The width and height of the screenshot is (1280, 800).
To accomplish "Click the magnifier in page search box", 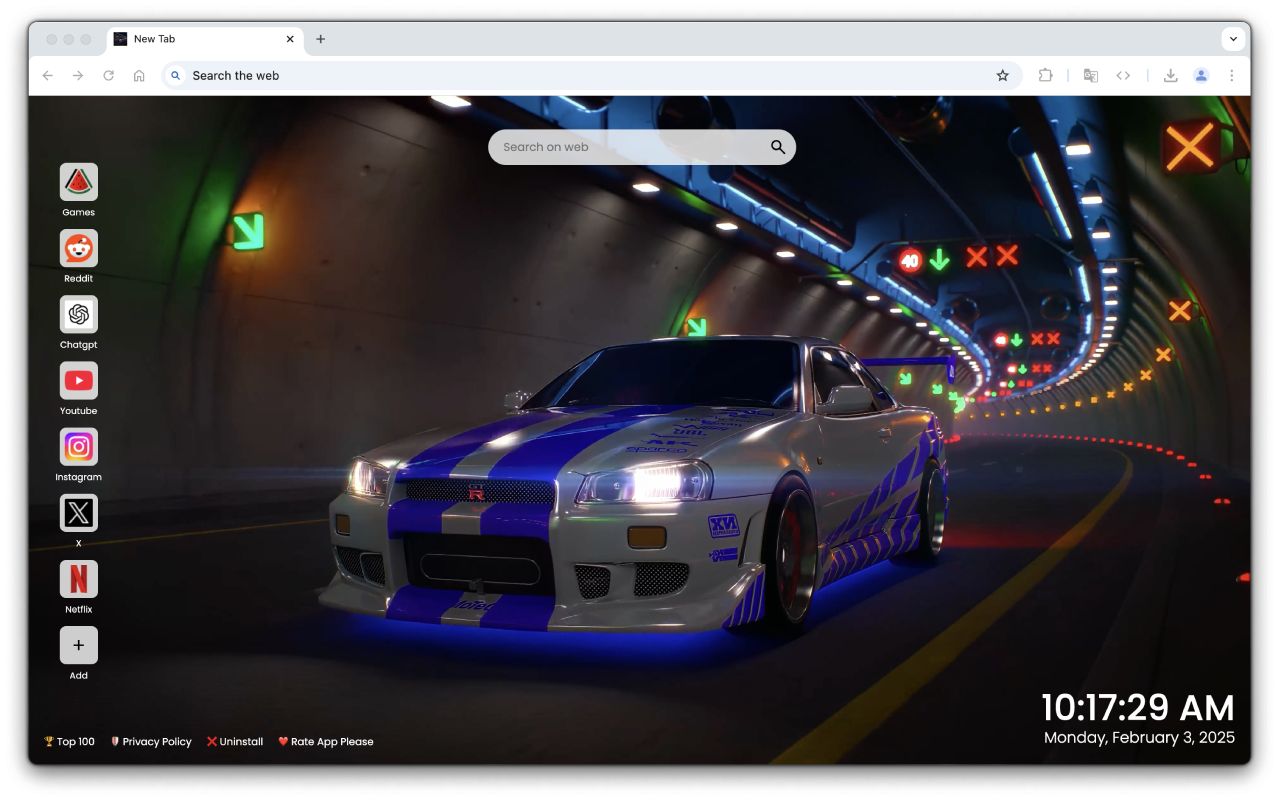I will click(x=778, y=147).
